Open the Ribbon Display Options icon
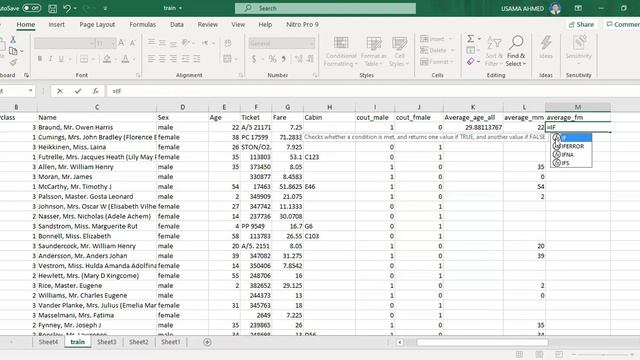Image resolution: width=640 pixels, height=360 pixels. pos(578,8)
